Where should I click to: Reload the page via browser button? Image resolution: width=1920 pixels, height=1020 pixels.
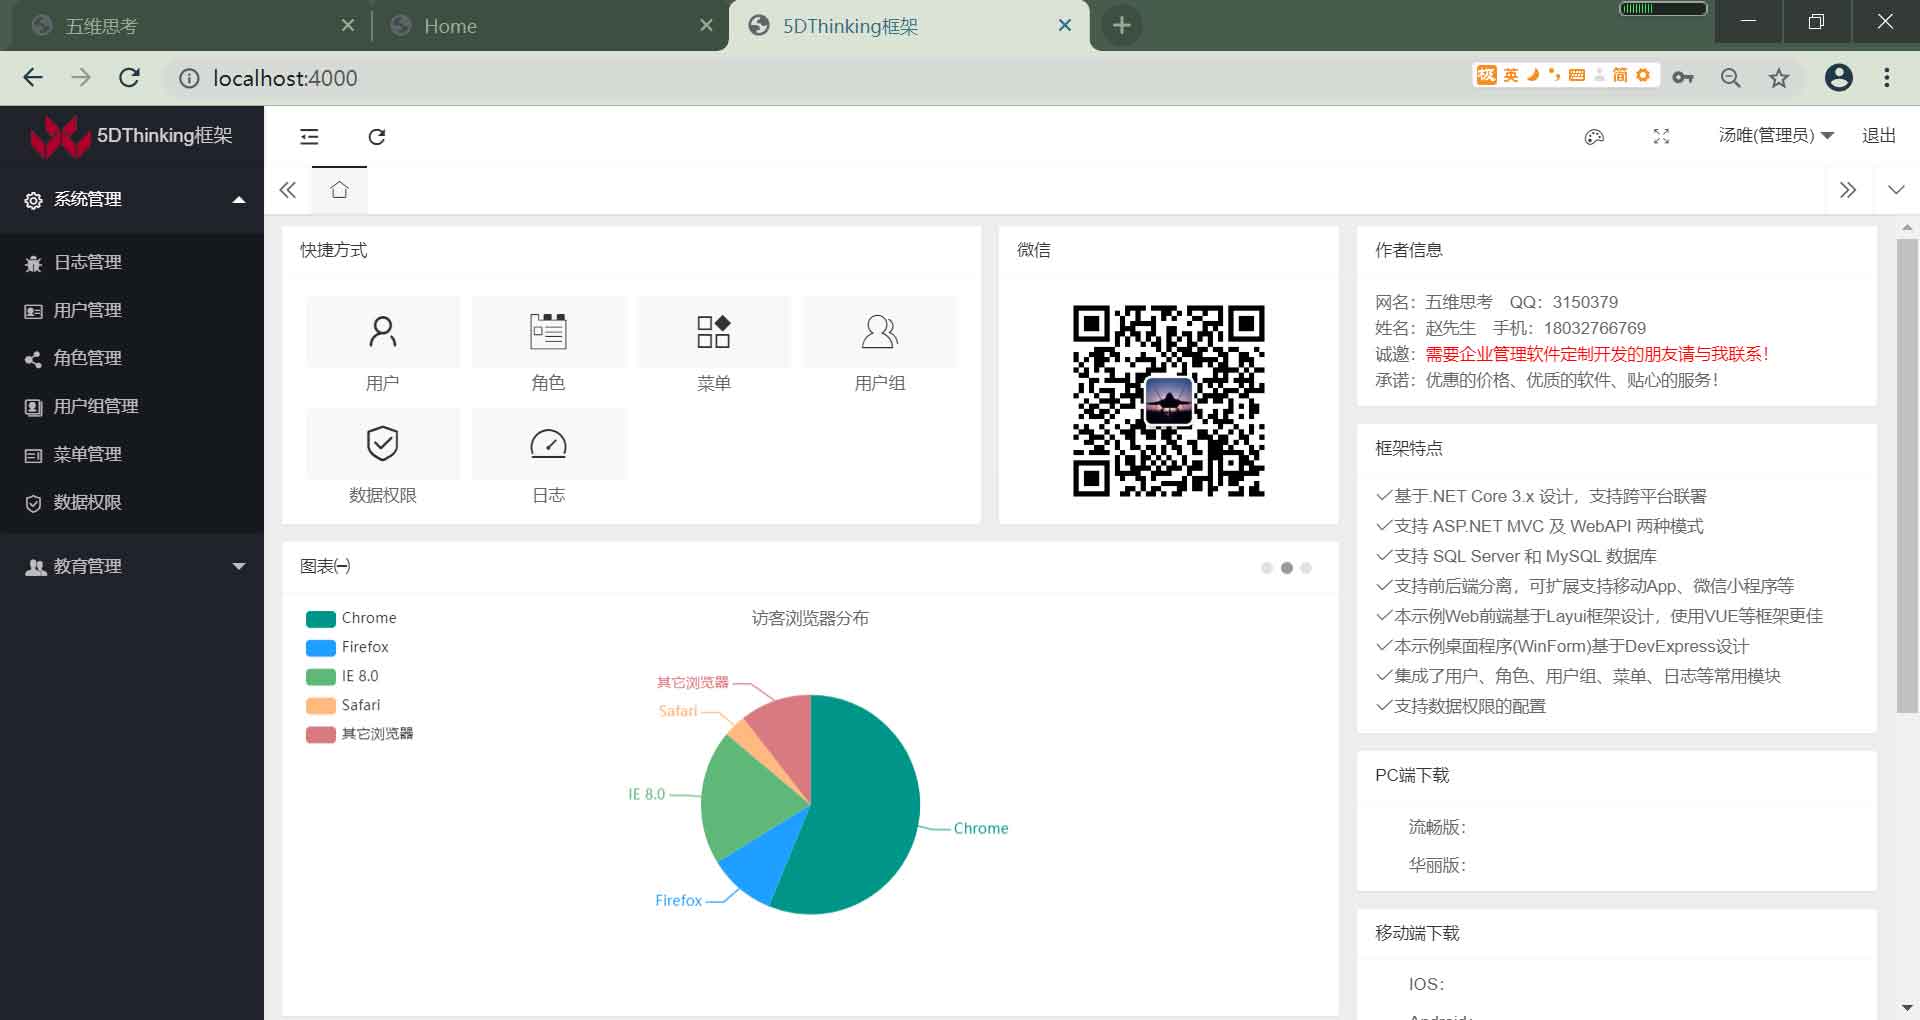(129, 78)
